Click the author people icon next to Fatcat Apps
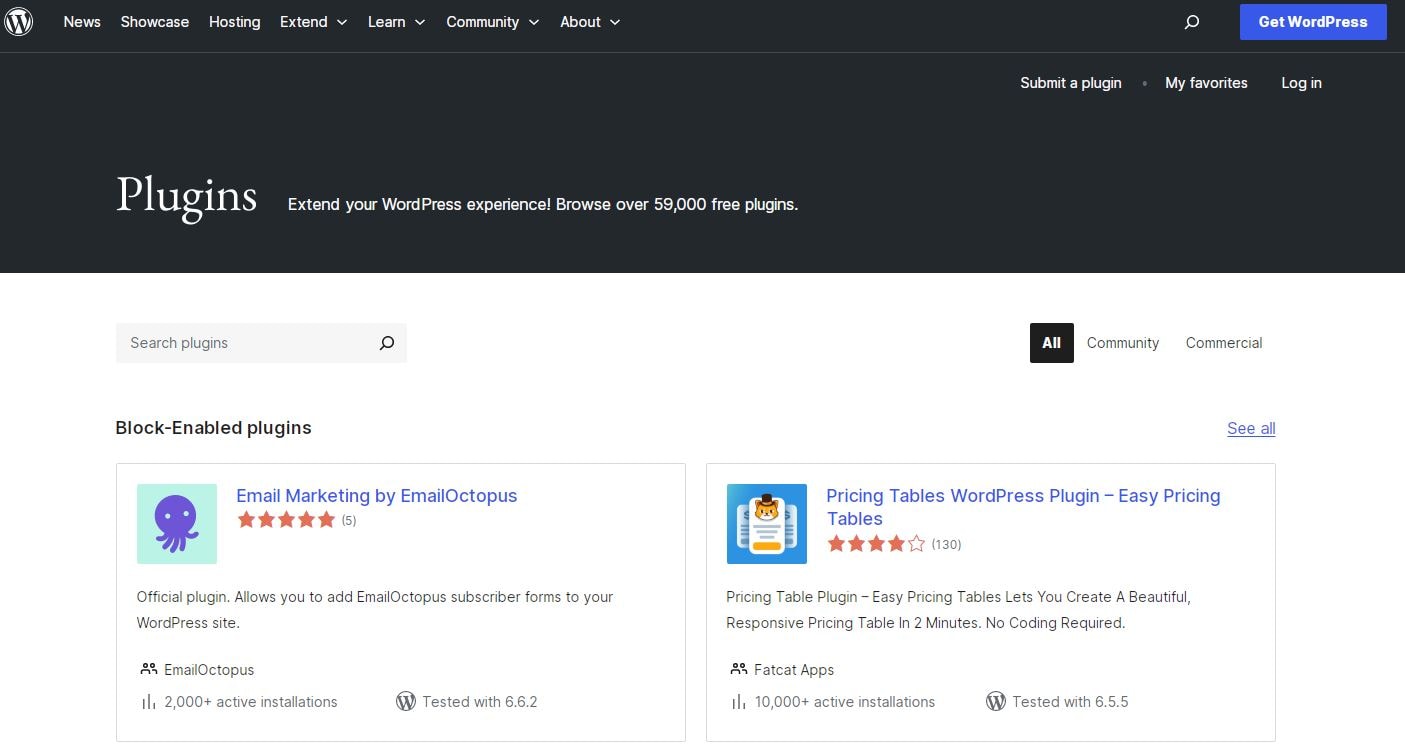The height and width of the screenshot is (753, 1405). click(x=739, y=668)
